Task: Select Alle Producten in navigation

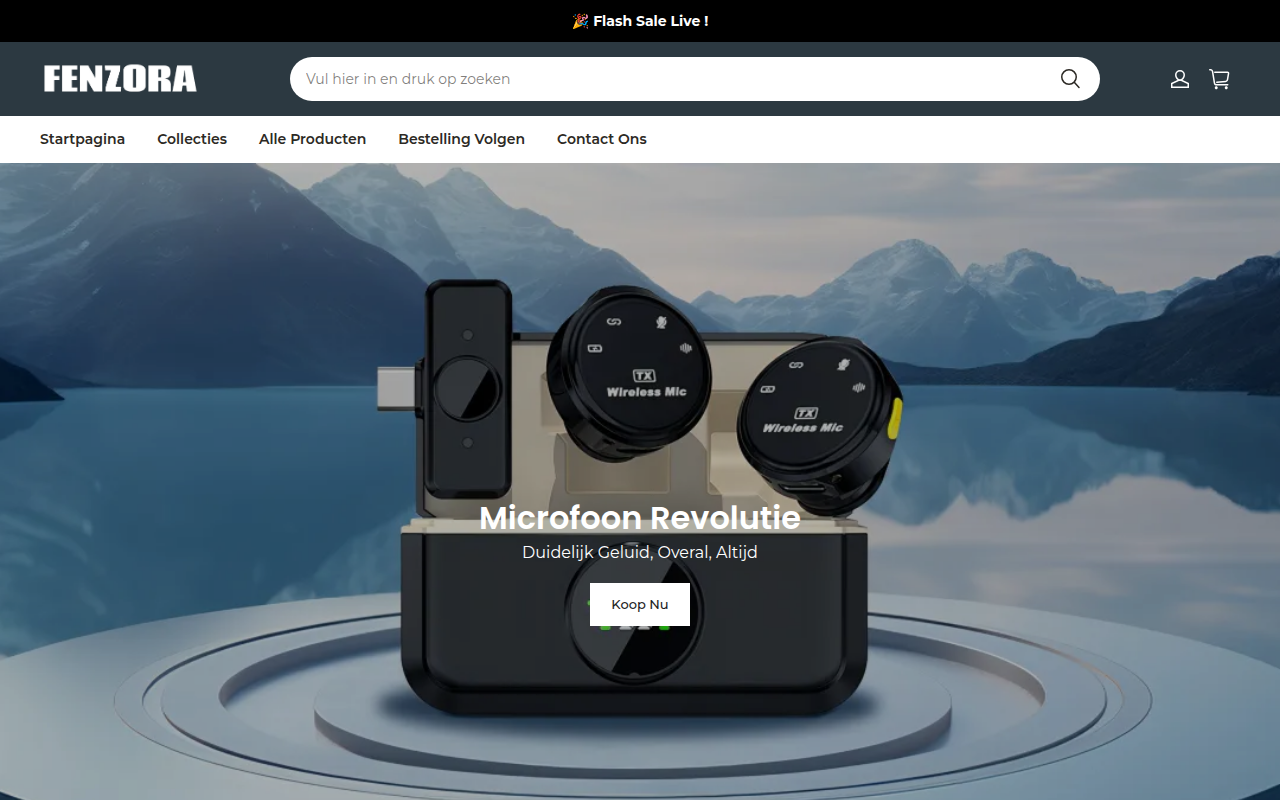Action: point(312,139)
